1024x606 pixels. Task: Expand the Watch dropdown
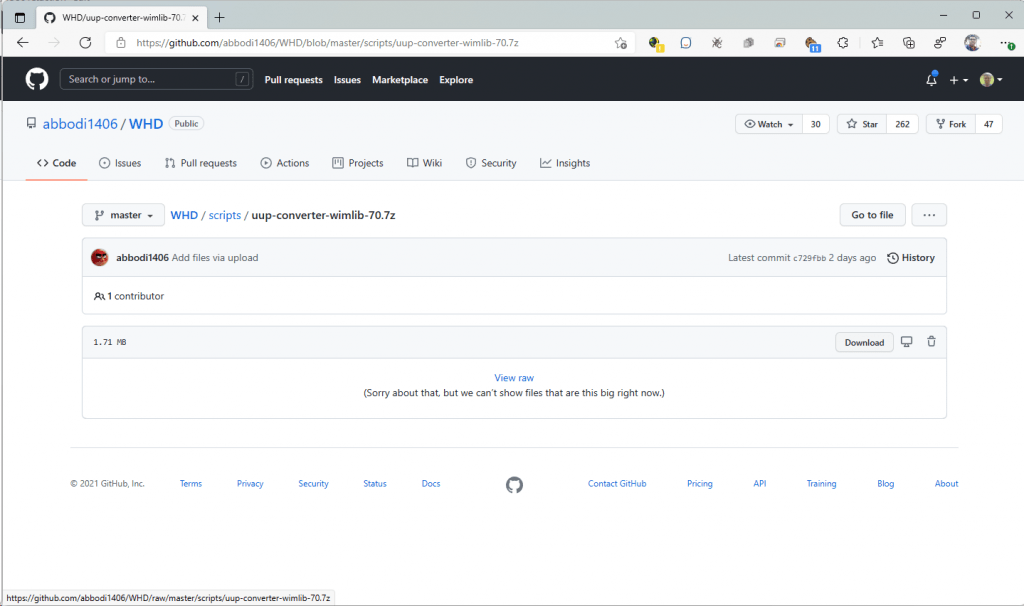(769, 124)
